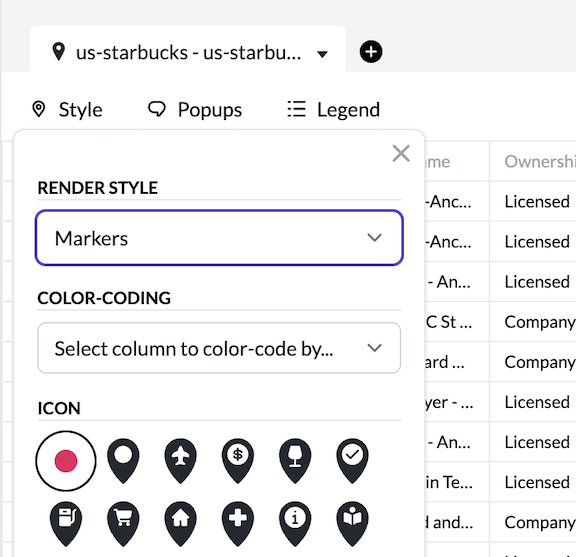The width and height of the screenshot is (576, 557).
Task: Choose the shopping cart pin marker icon
Action: pyautogui.click(x=123, y=524)
